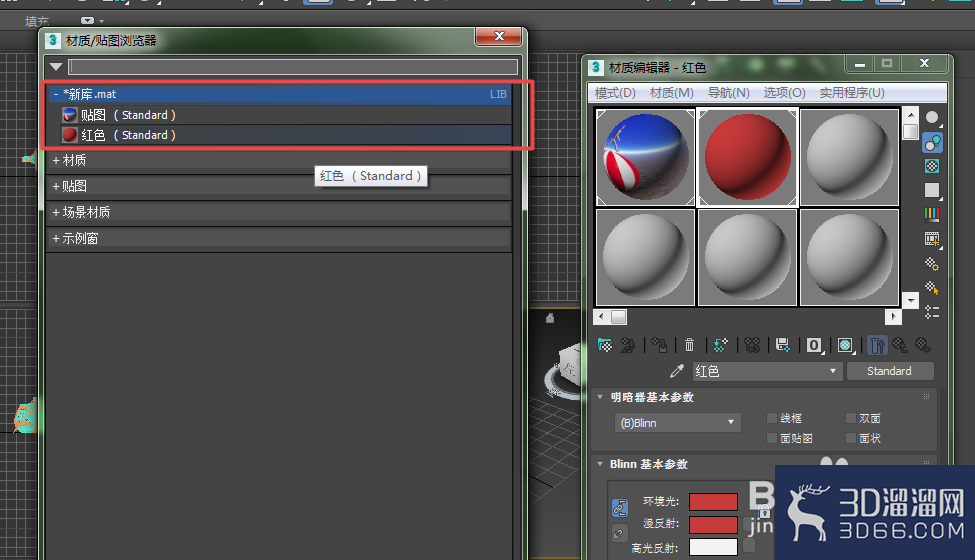975x560 pixels.
Task: Click sample slots scroll down arrow
Action: [911, 300]
